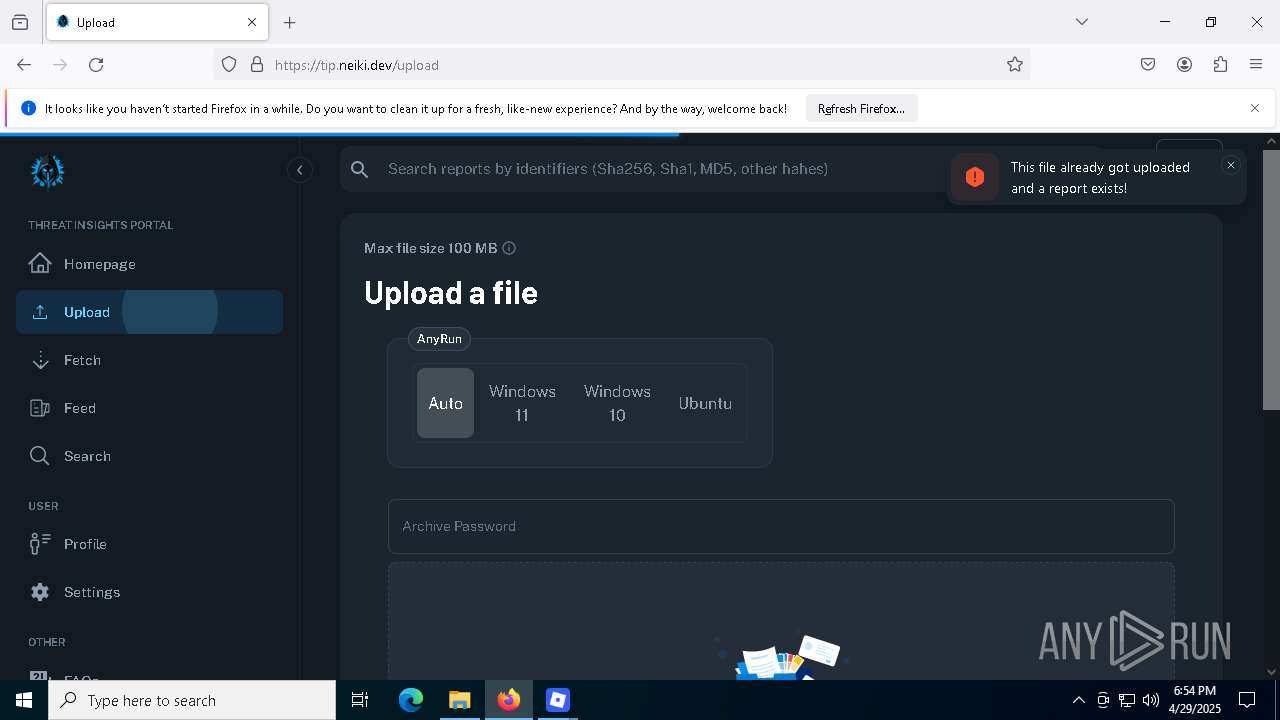
Task: Click the recent browsing view icon
Action: click(x=20, y=22)
